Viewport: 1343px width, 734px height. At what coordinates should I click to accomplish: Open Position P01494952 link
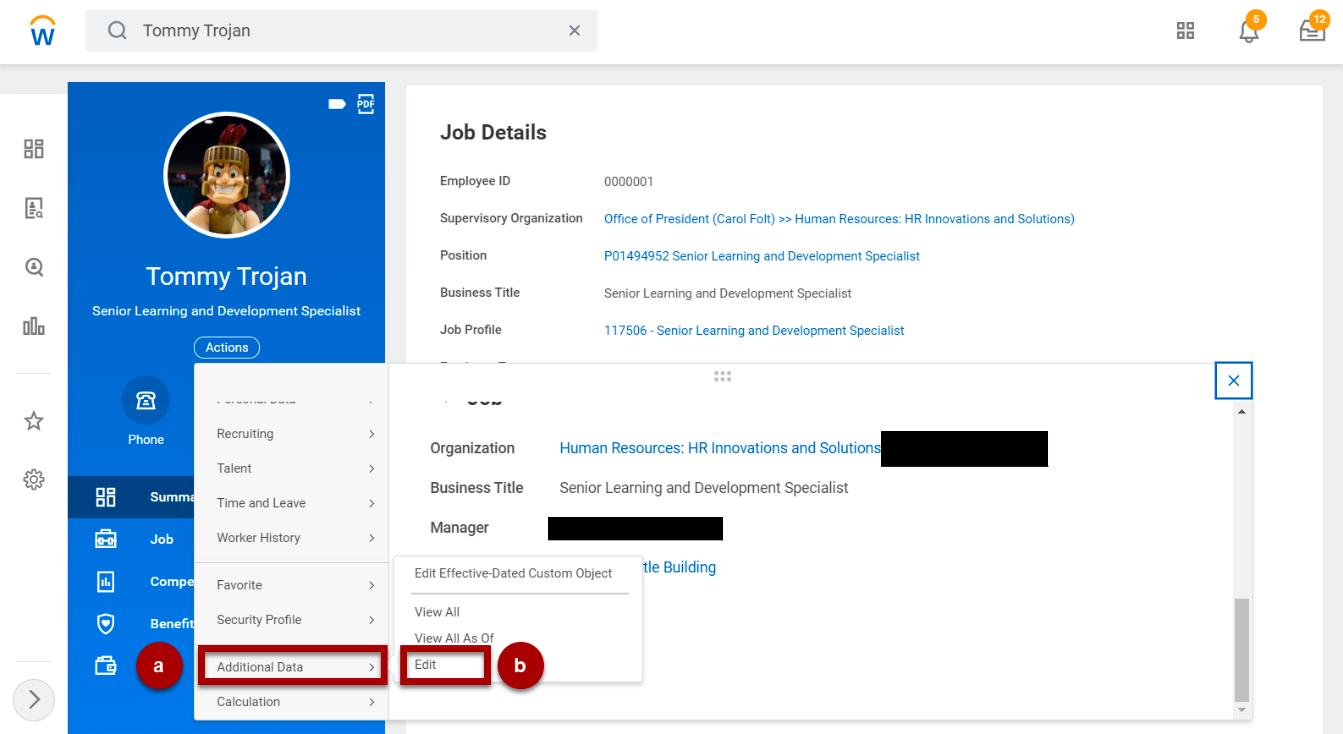click(762, 256)
